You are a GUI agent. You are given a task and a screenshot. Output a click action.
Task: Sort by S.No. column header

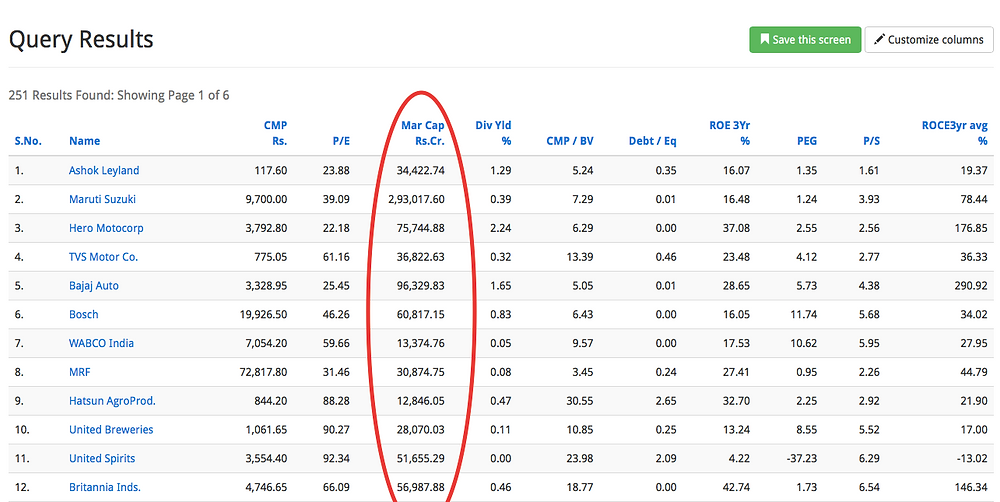point(28,141)
